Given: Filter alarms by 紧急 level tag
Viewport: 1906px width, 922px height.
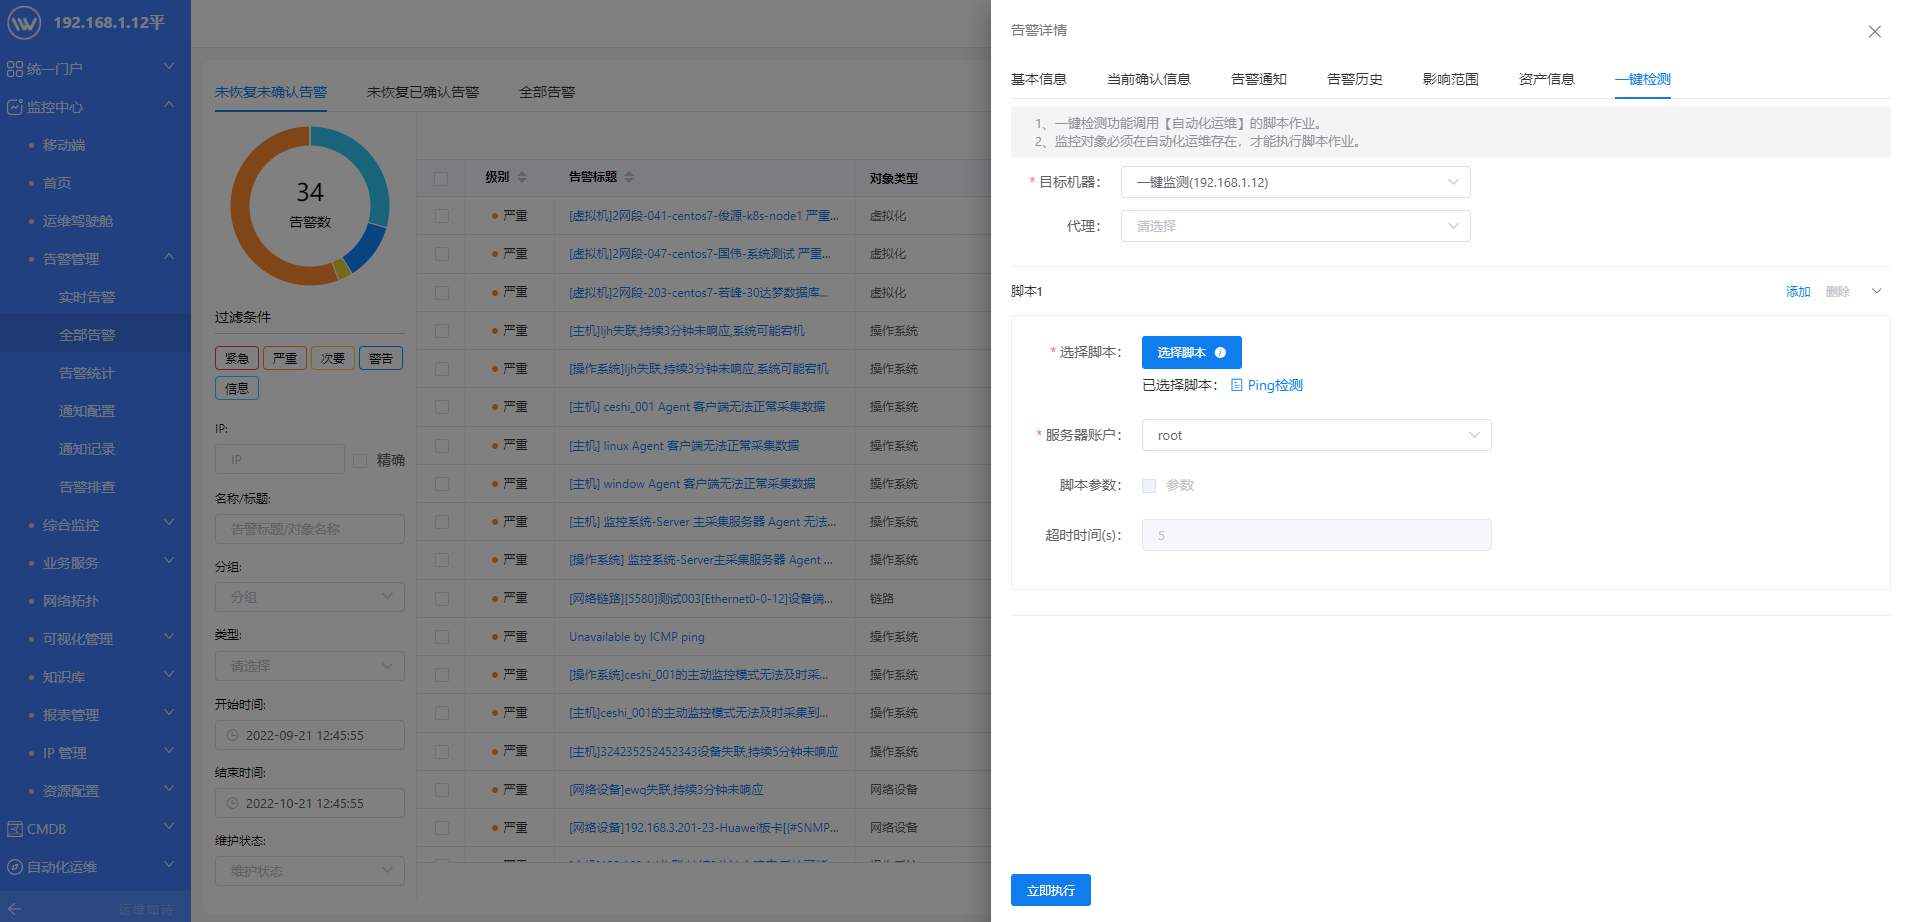Looking at the screenshot, I should [237, 358].
